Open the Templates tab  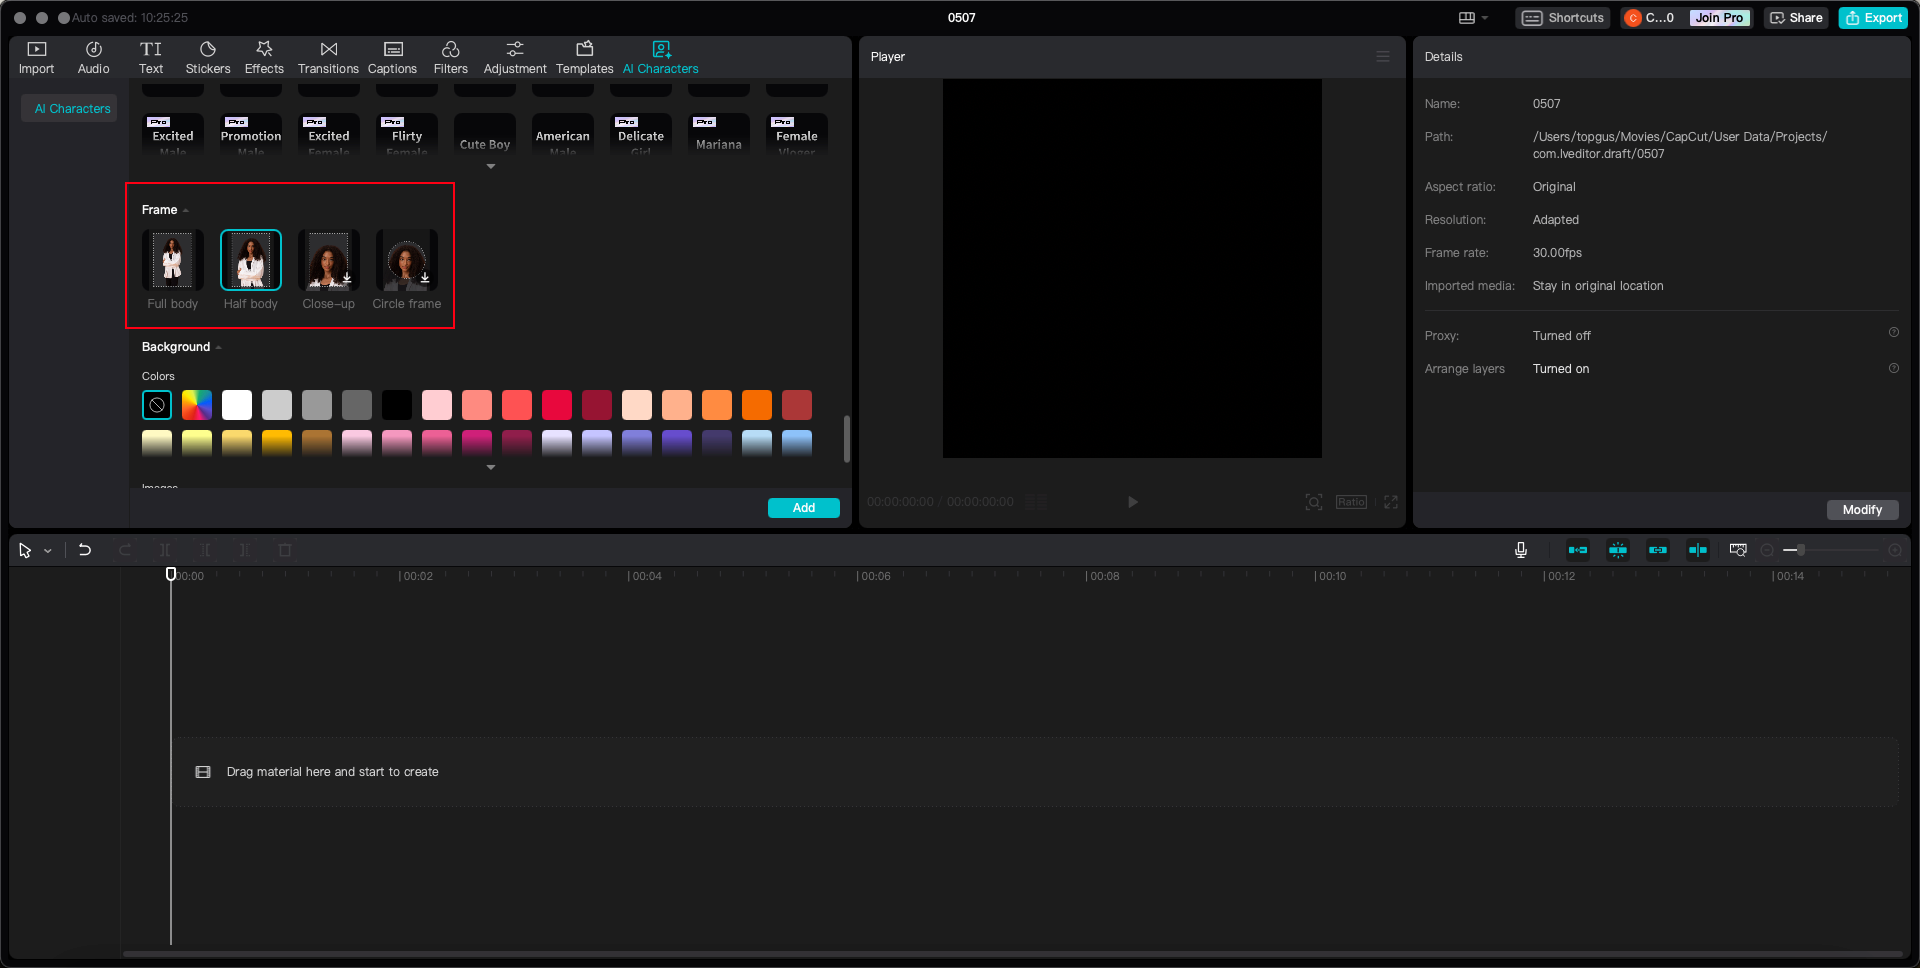pos(585,58)
